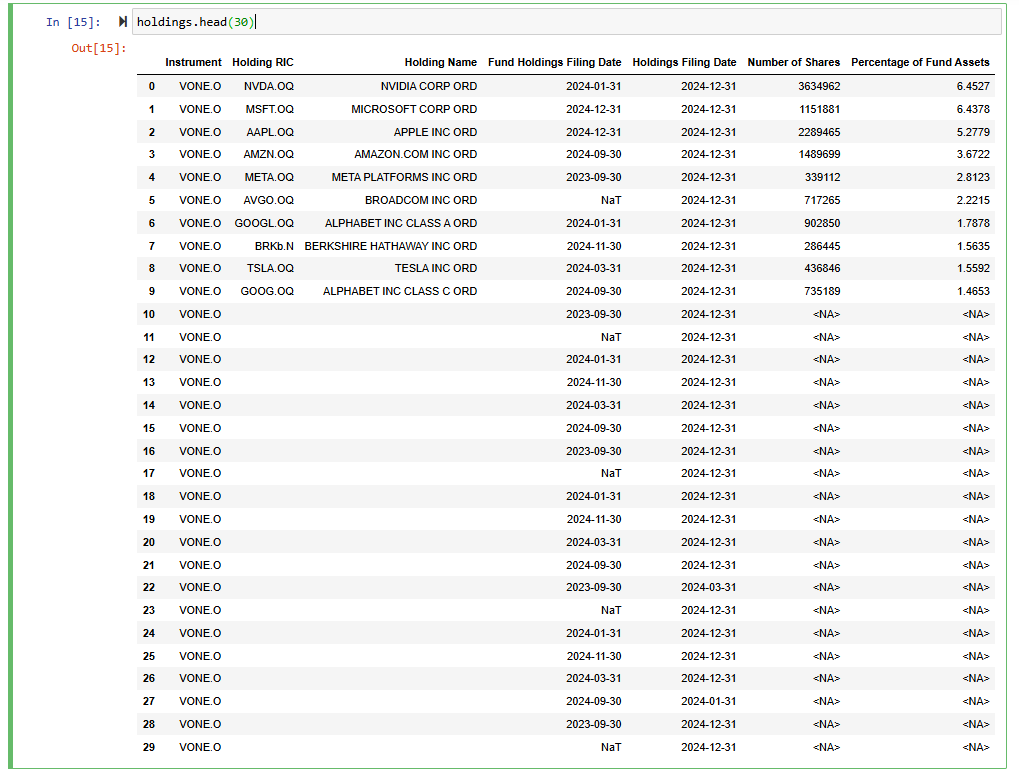
Task: Click percentage value 6.4378
Action: pos(973,109)
